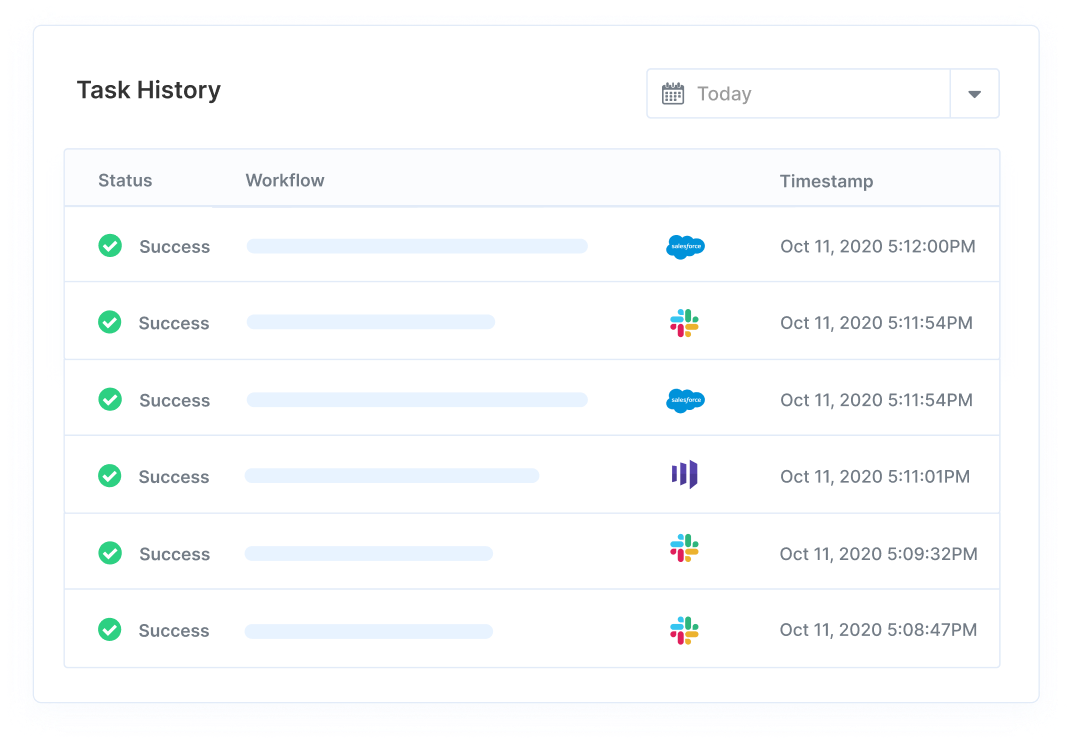Select the workflow bar in the first row
This screenshot has height=743, width=1071.
(x=417, y=245)
